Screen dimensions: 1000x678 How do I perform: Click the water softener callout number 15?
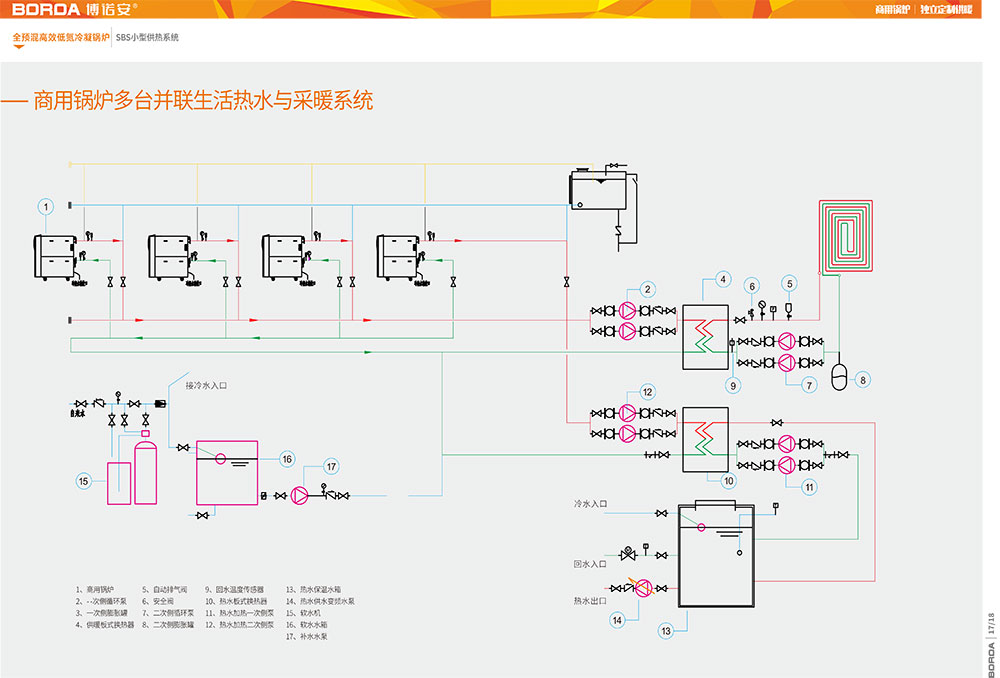point(85,481)
